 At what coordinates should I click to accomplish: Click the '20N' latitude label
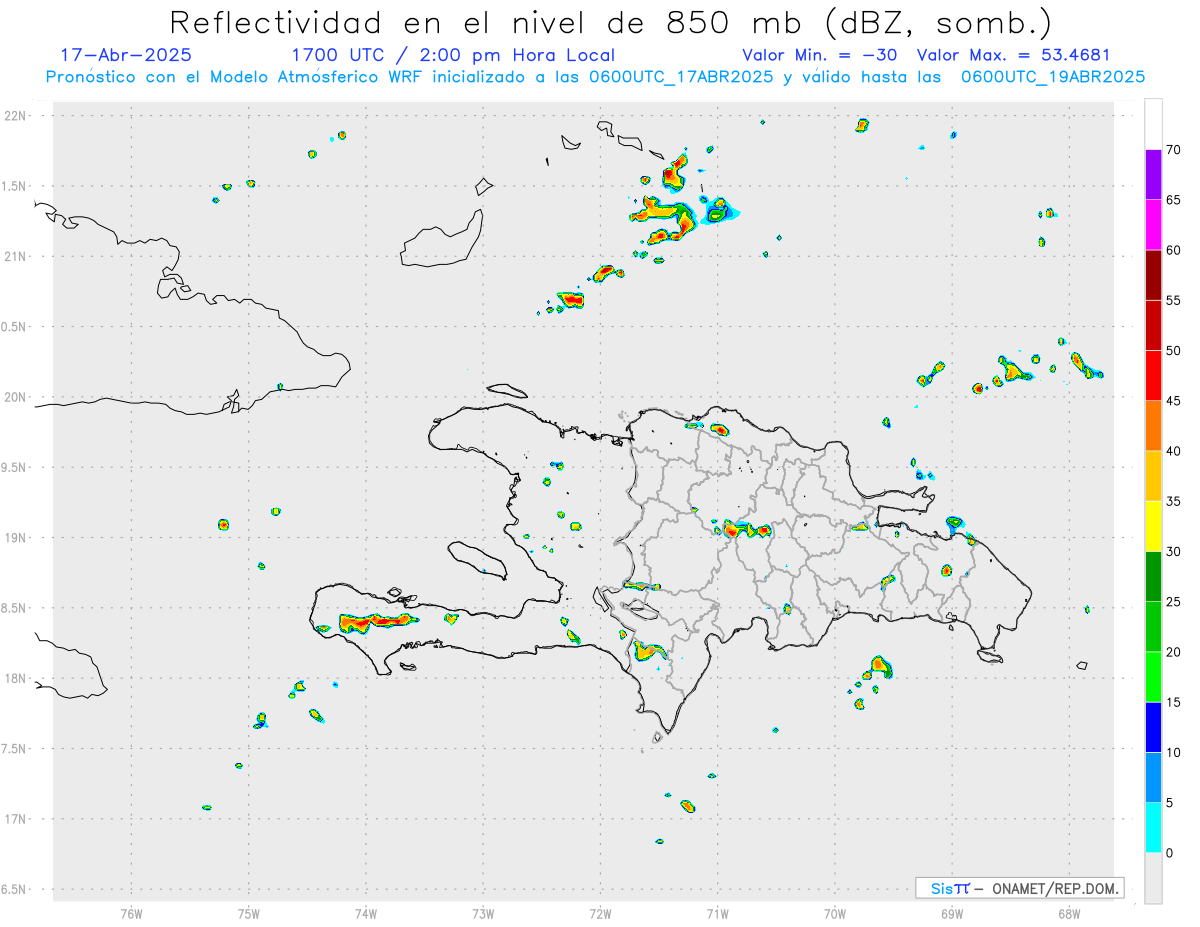(x=16, y=397)
